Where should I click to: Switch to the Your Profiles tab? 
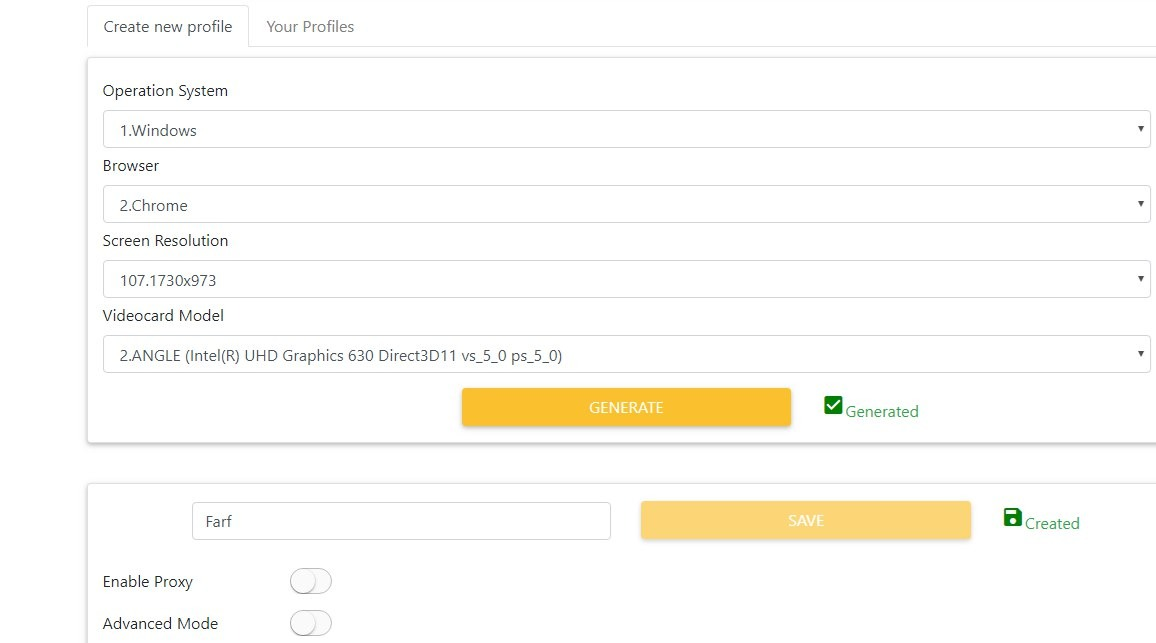point(310,27)
